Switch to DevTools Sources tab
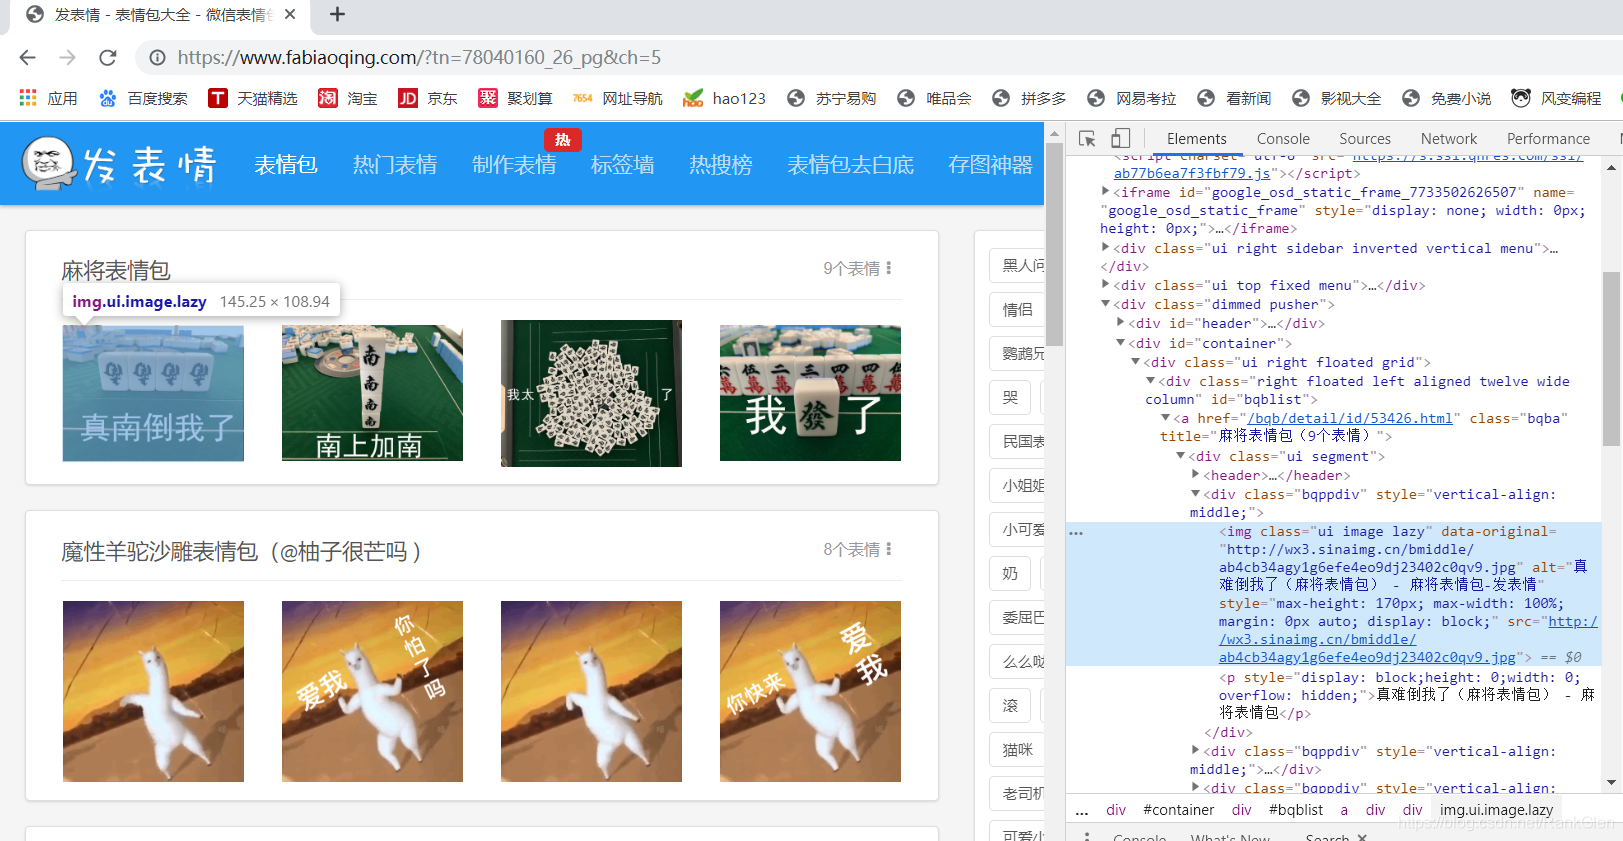Viewport: 1623px width, 841px height. (1365, 139)
